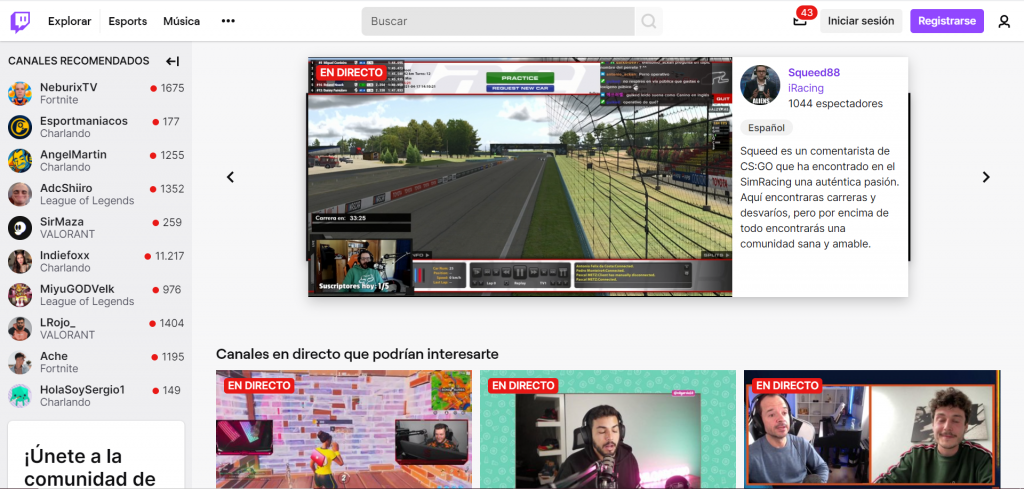Click Indiefoxx channel avatar
The width and height of the screenshot is (1024, 489).
20,262
